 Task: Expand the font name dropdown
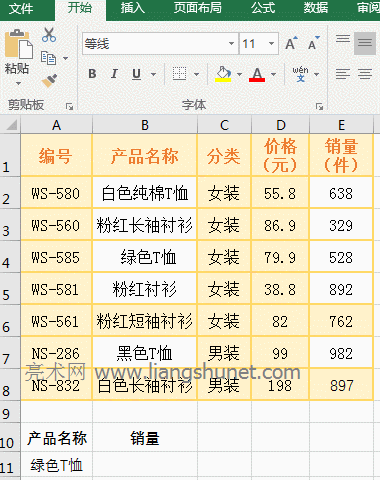tap(231, 44)
